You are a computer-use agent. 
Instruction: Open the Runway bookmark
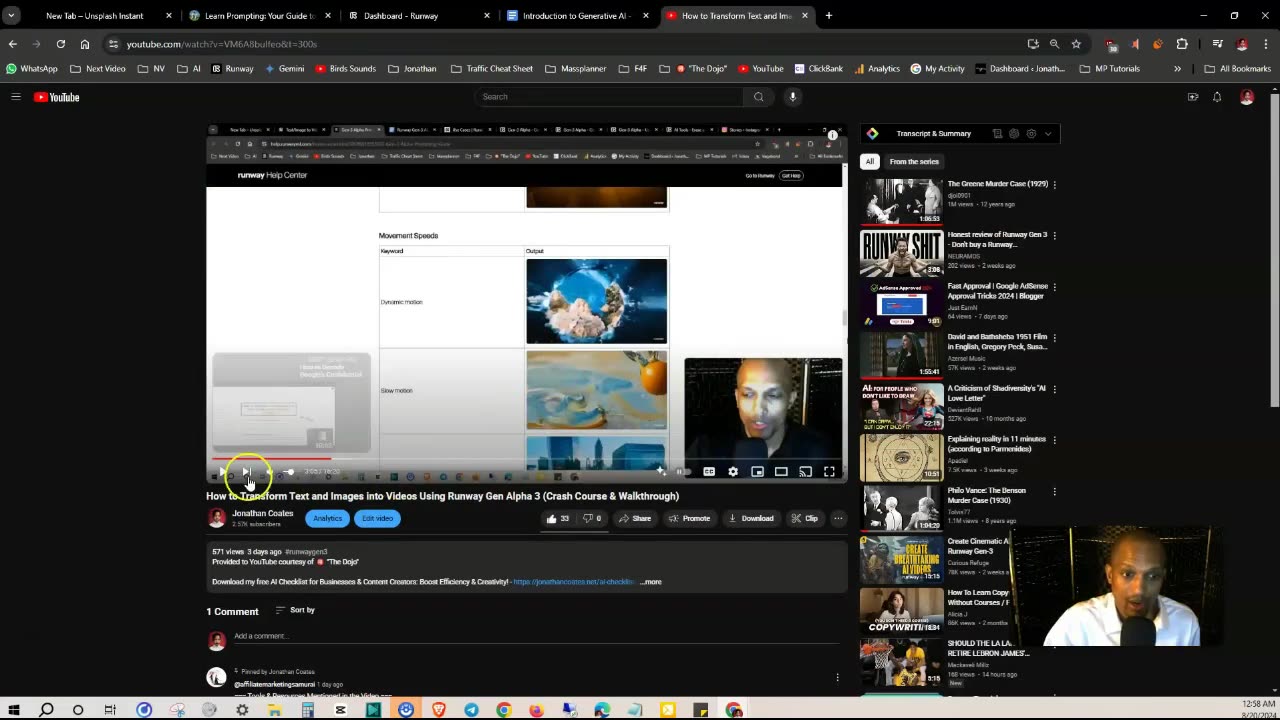[x=232, y=69]
